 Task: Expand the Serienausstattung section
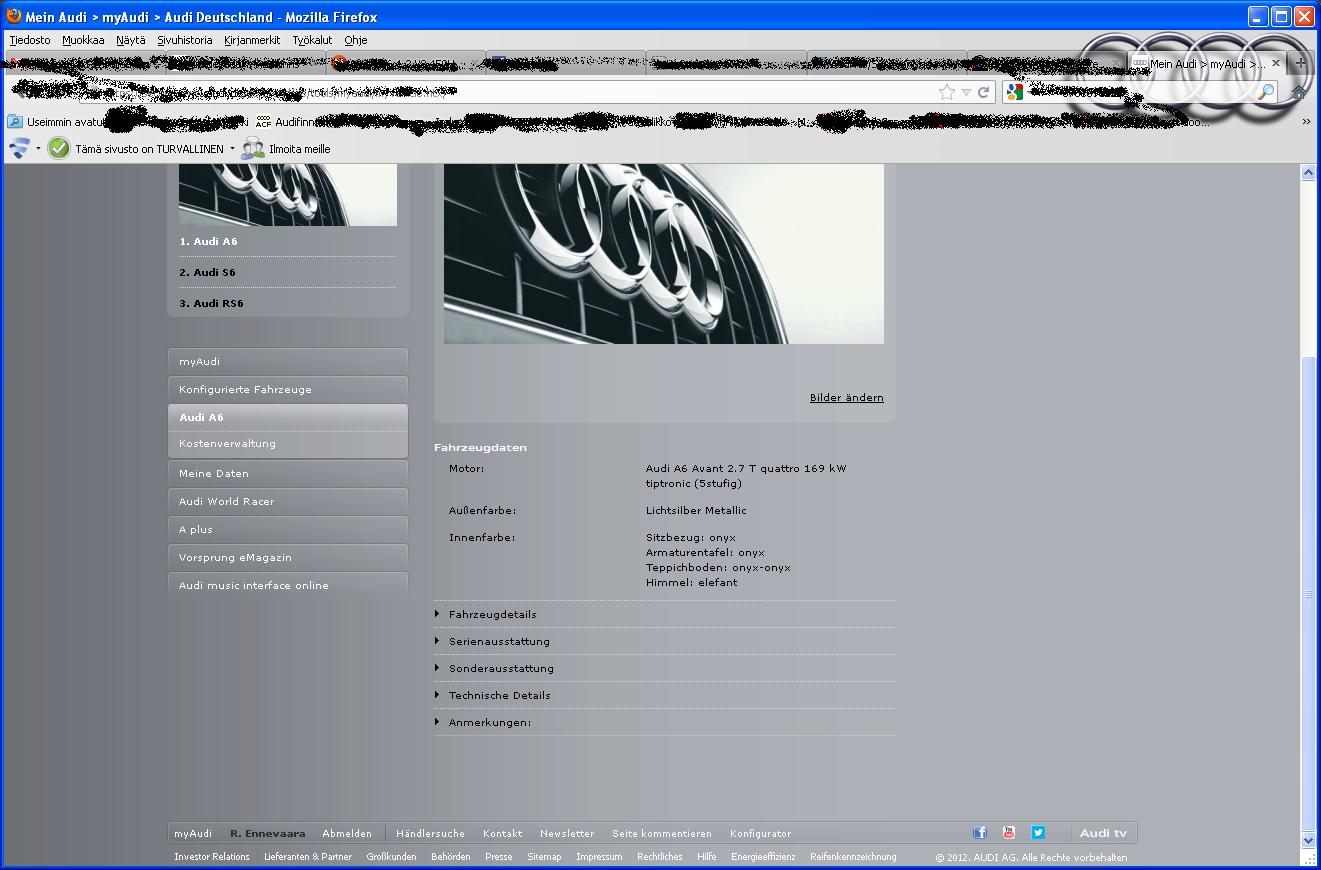[x=499, y=641]
